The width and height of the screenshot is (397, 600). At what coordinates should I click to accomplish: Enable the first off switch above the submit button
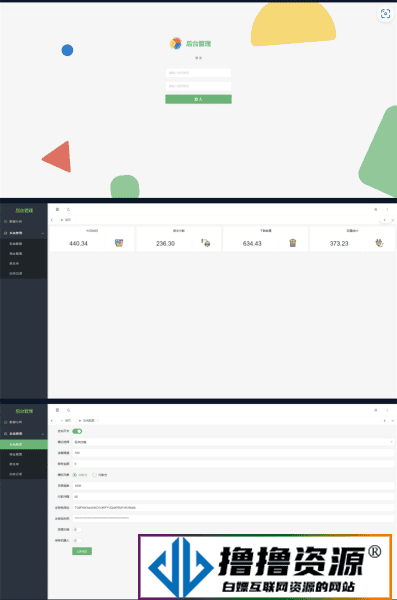tap(77, 530)
